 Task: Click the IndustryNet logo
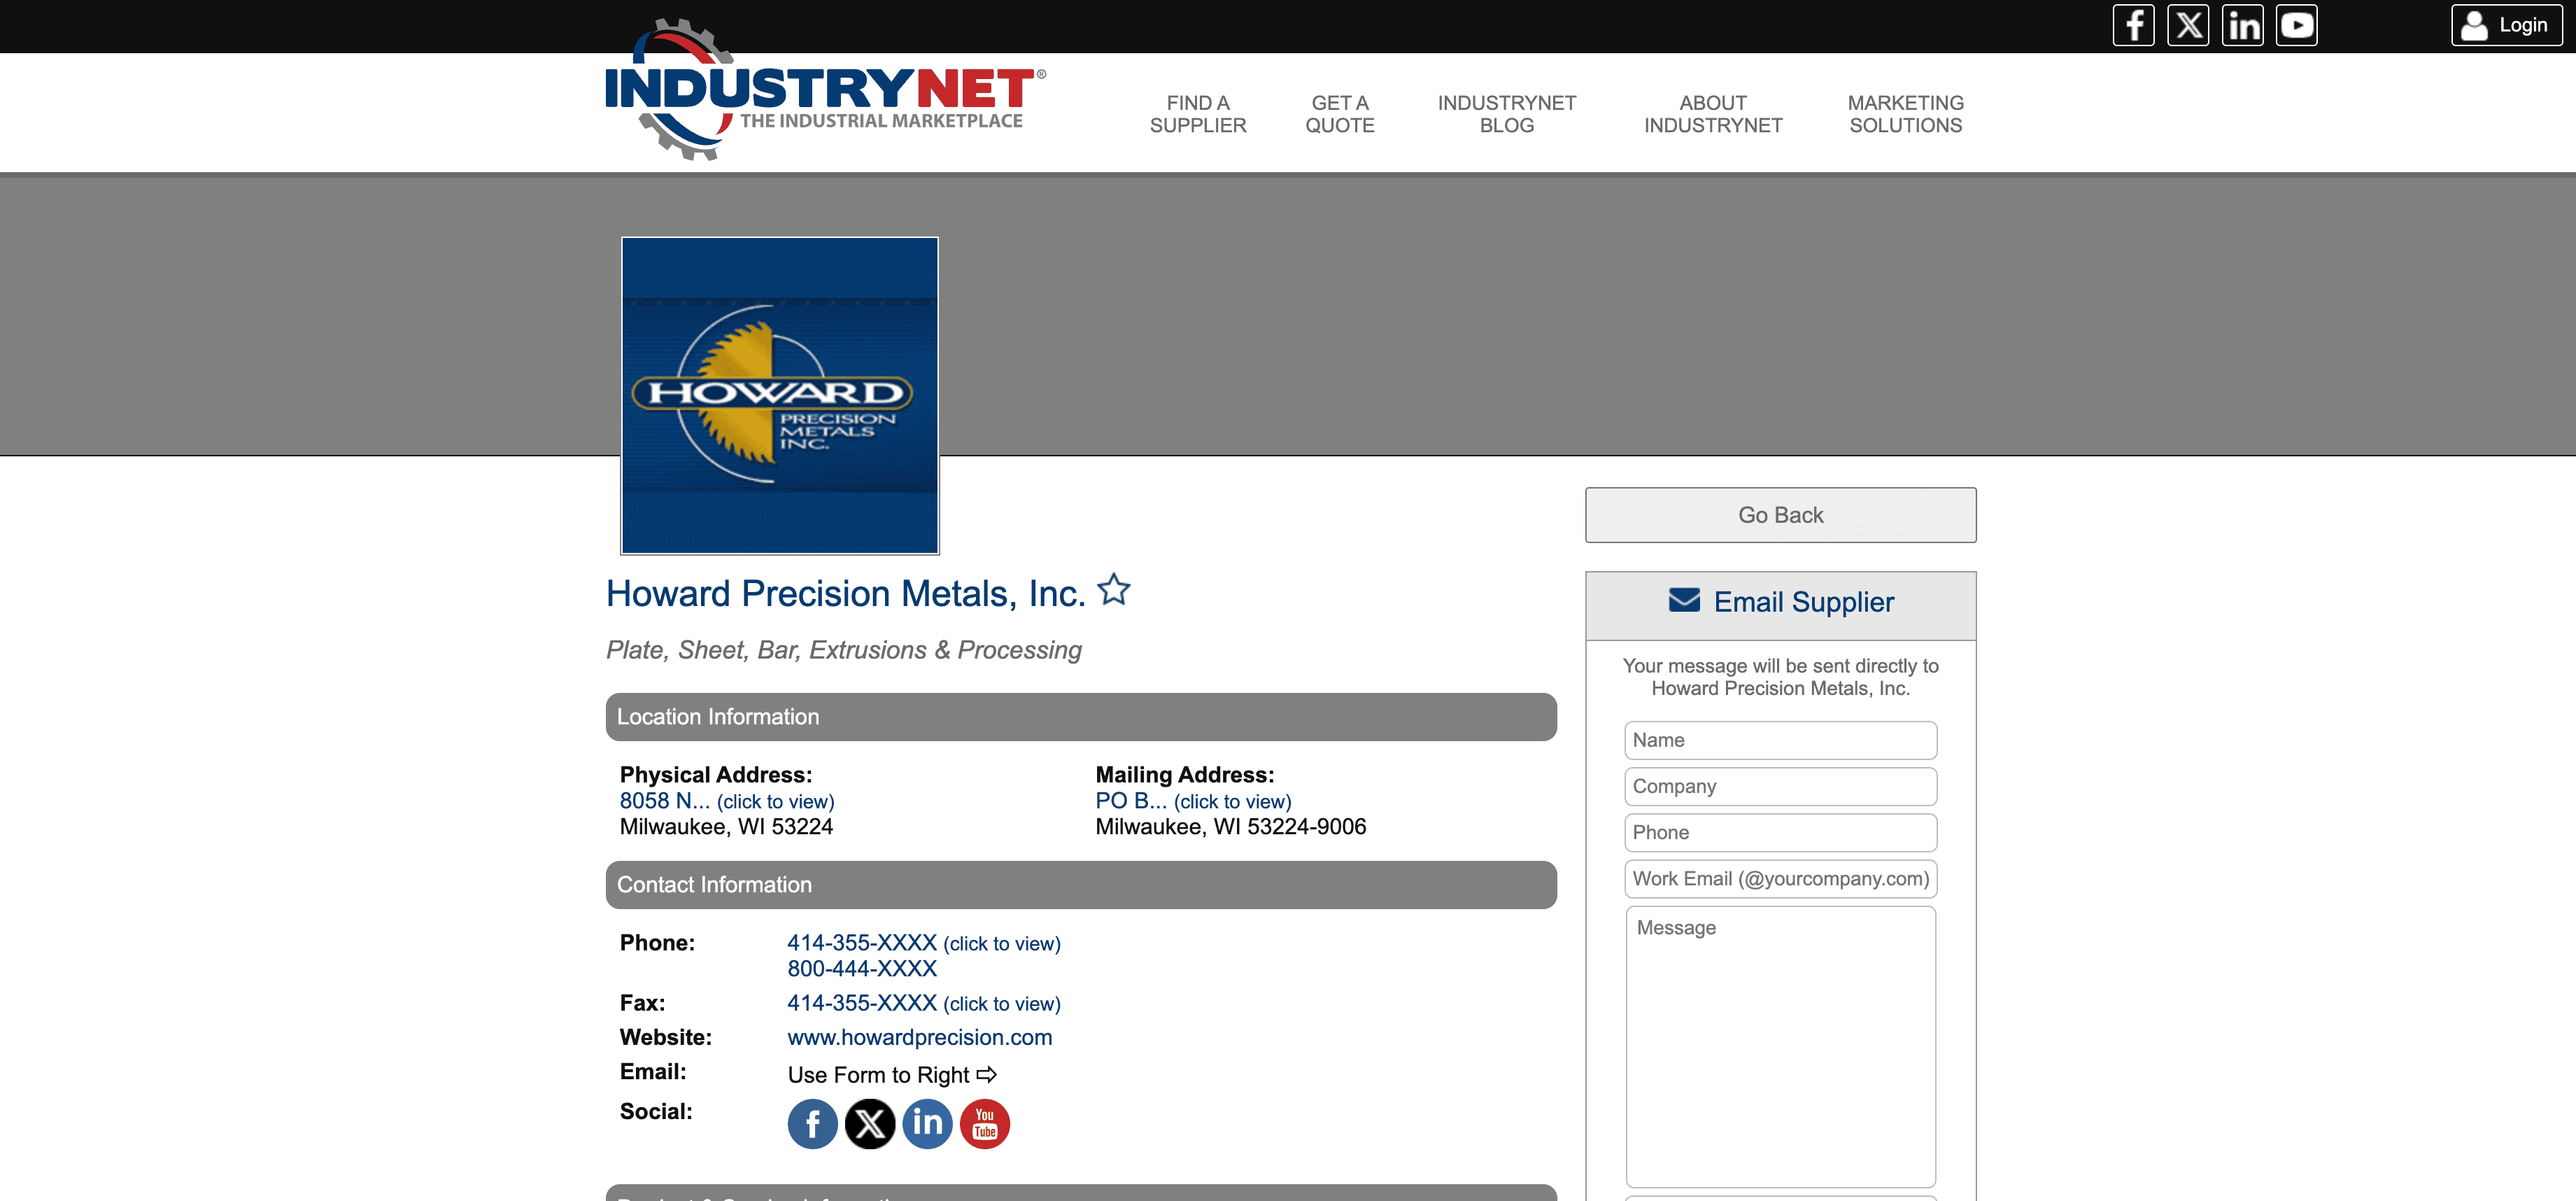click(x=825, y=90)
